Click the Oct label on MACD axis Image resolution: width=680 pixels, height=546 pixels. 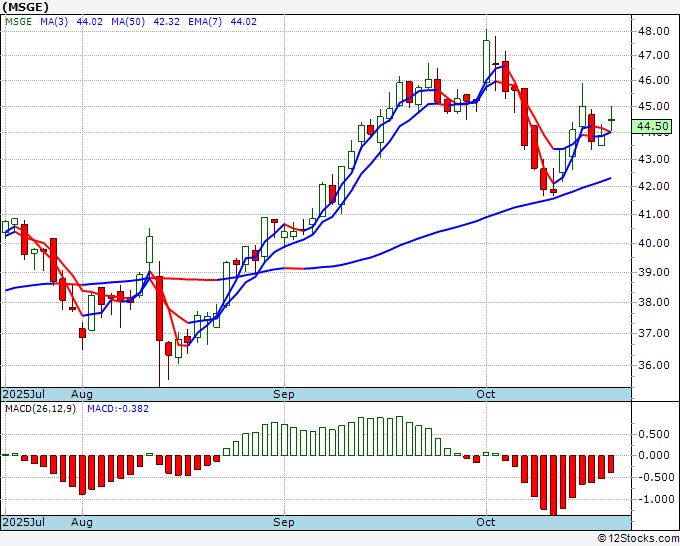[x=485, y=522]
